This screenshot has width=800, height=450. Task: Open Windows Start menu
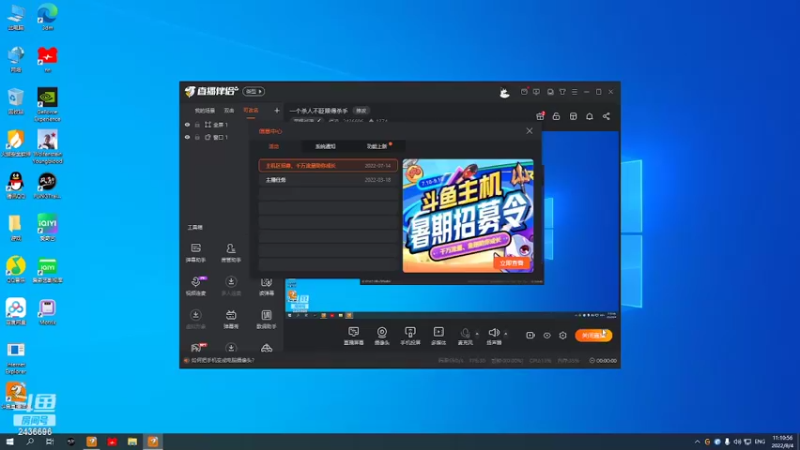10,441
